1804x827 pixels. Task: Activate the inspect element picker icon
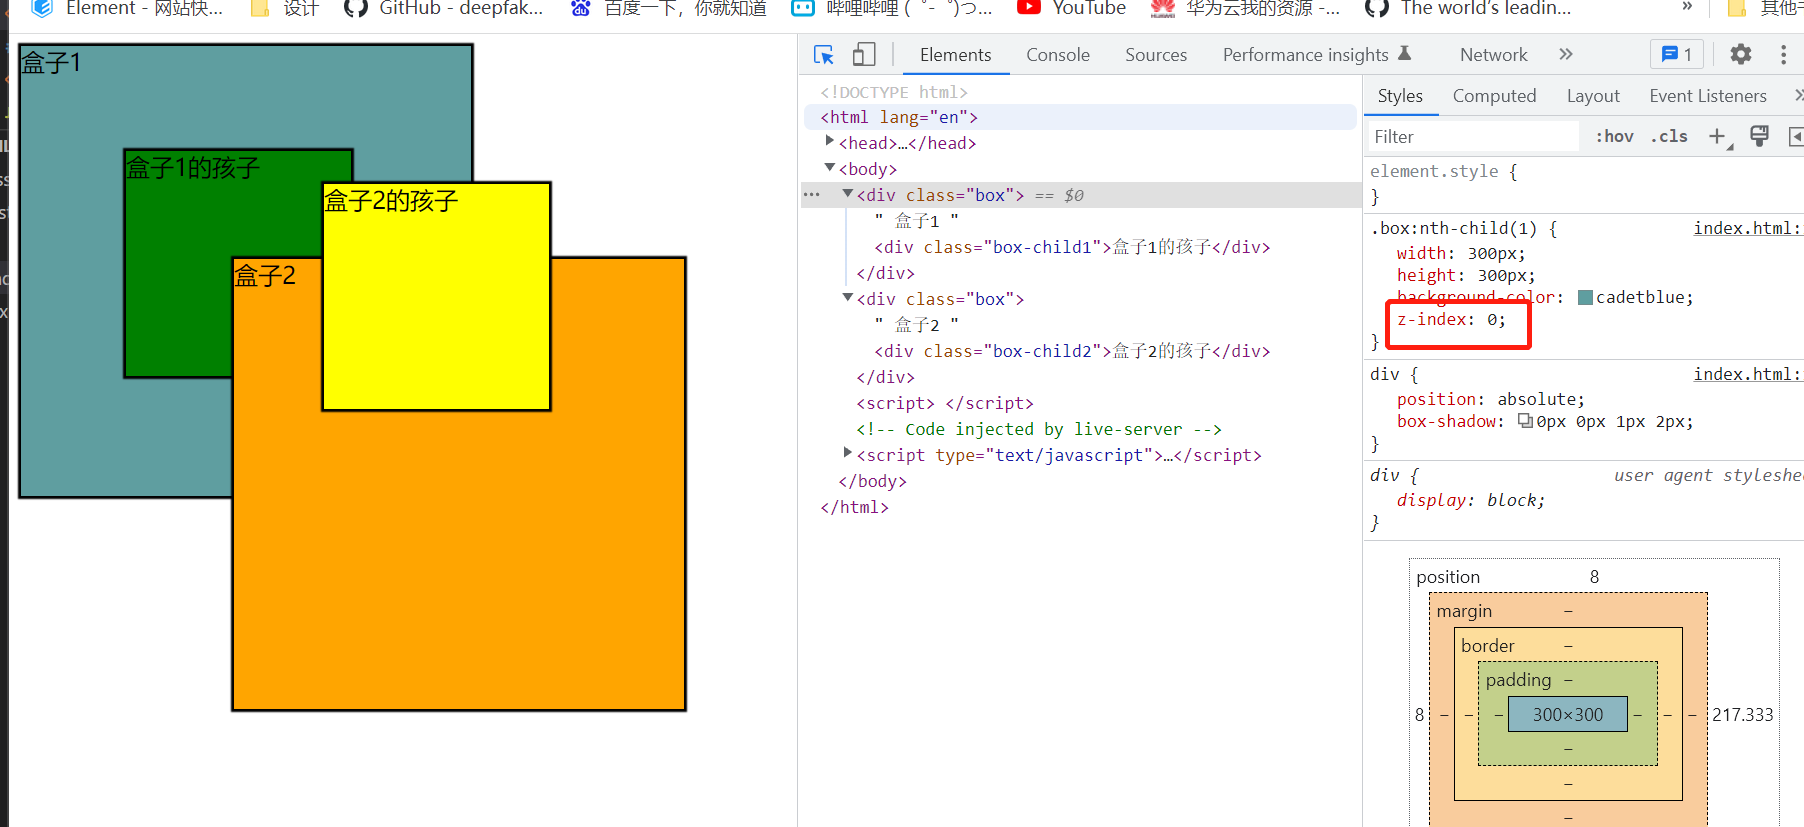click(x=824, y=55)
